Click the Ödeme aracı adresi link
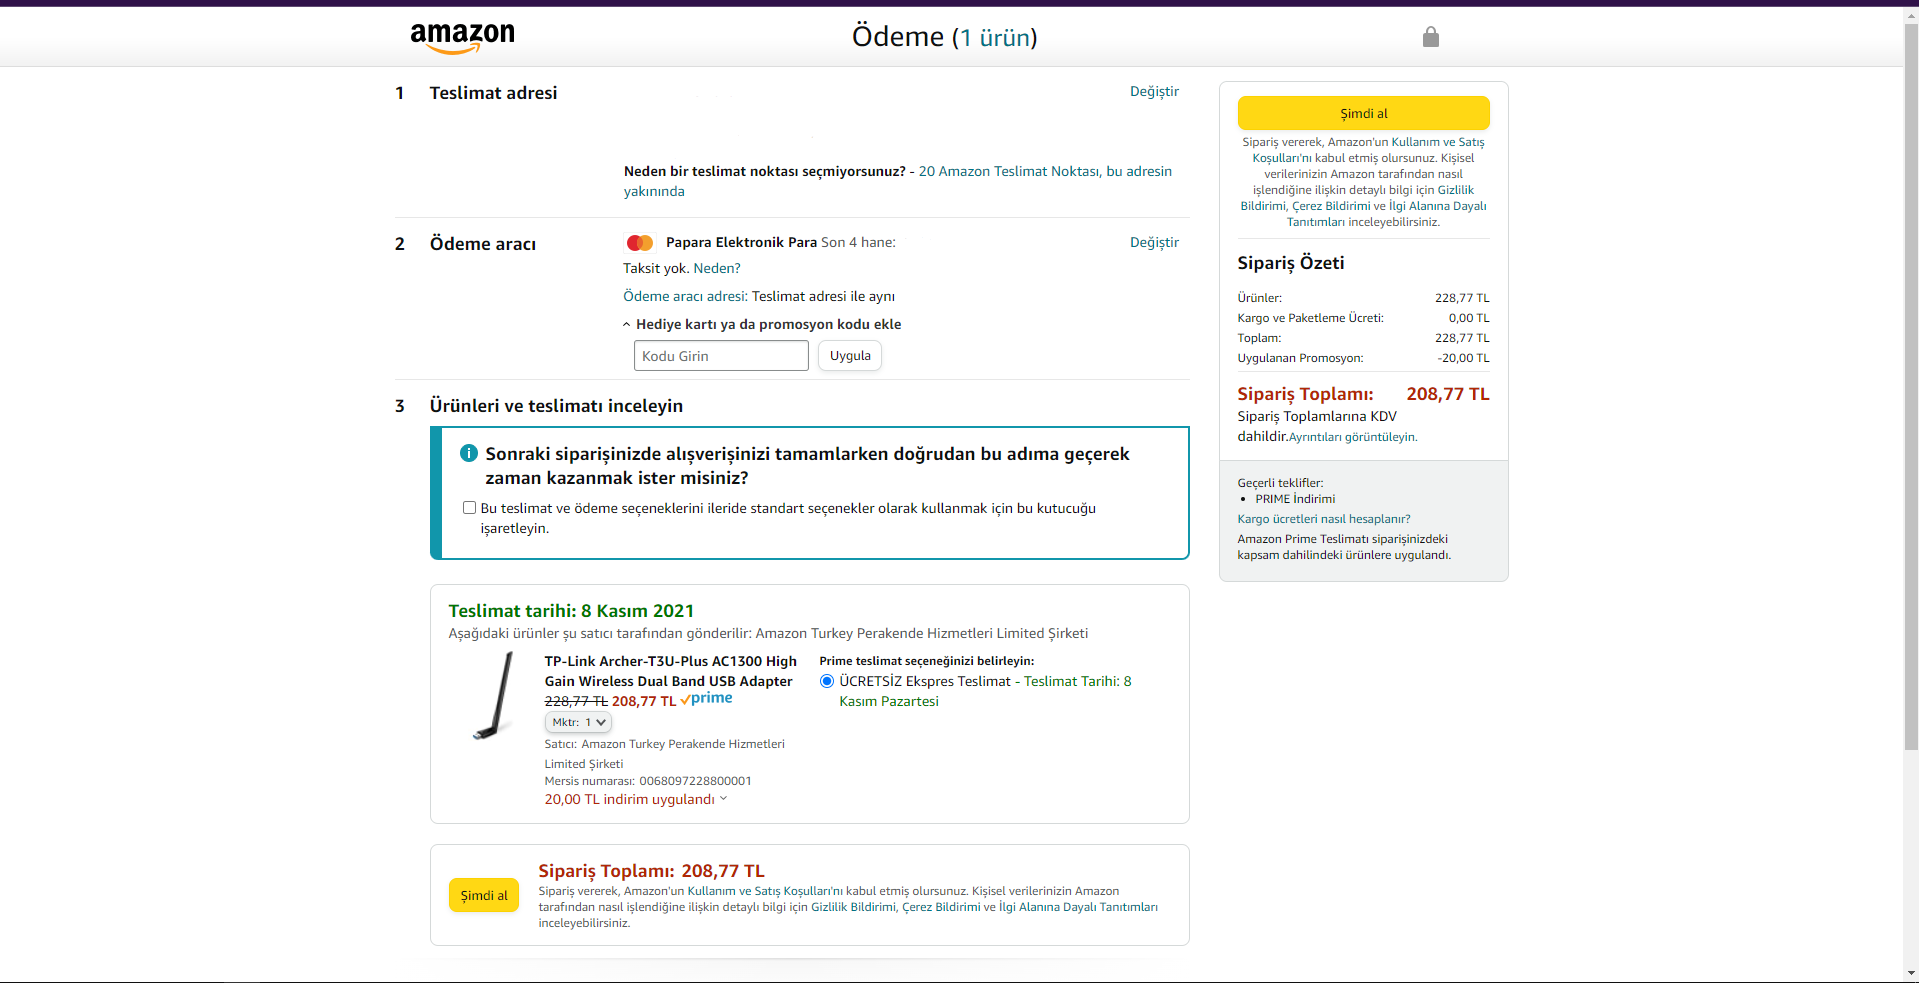Screen dimensions: 1919x983 [x=685, y=296]
